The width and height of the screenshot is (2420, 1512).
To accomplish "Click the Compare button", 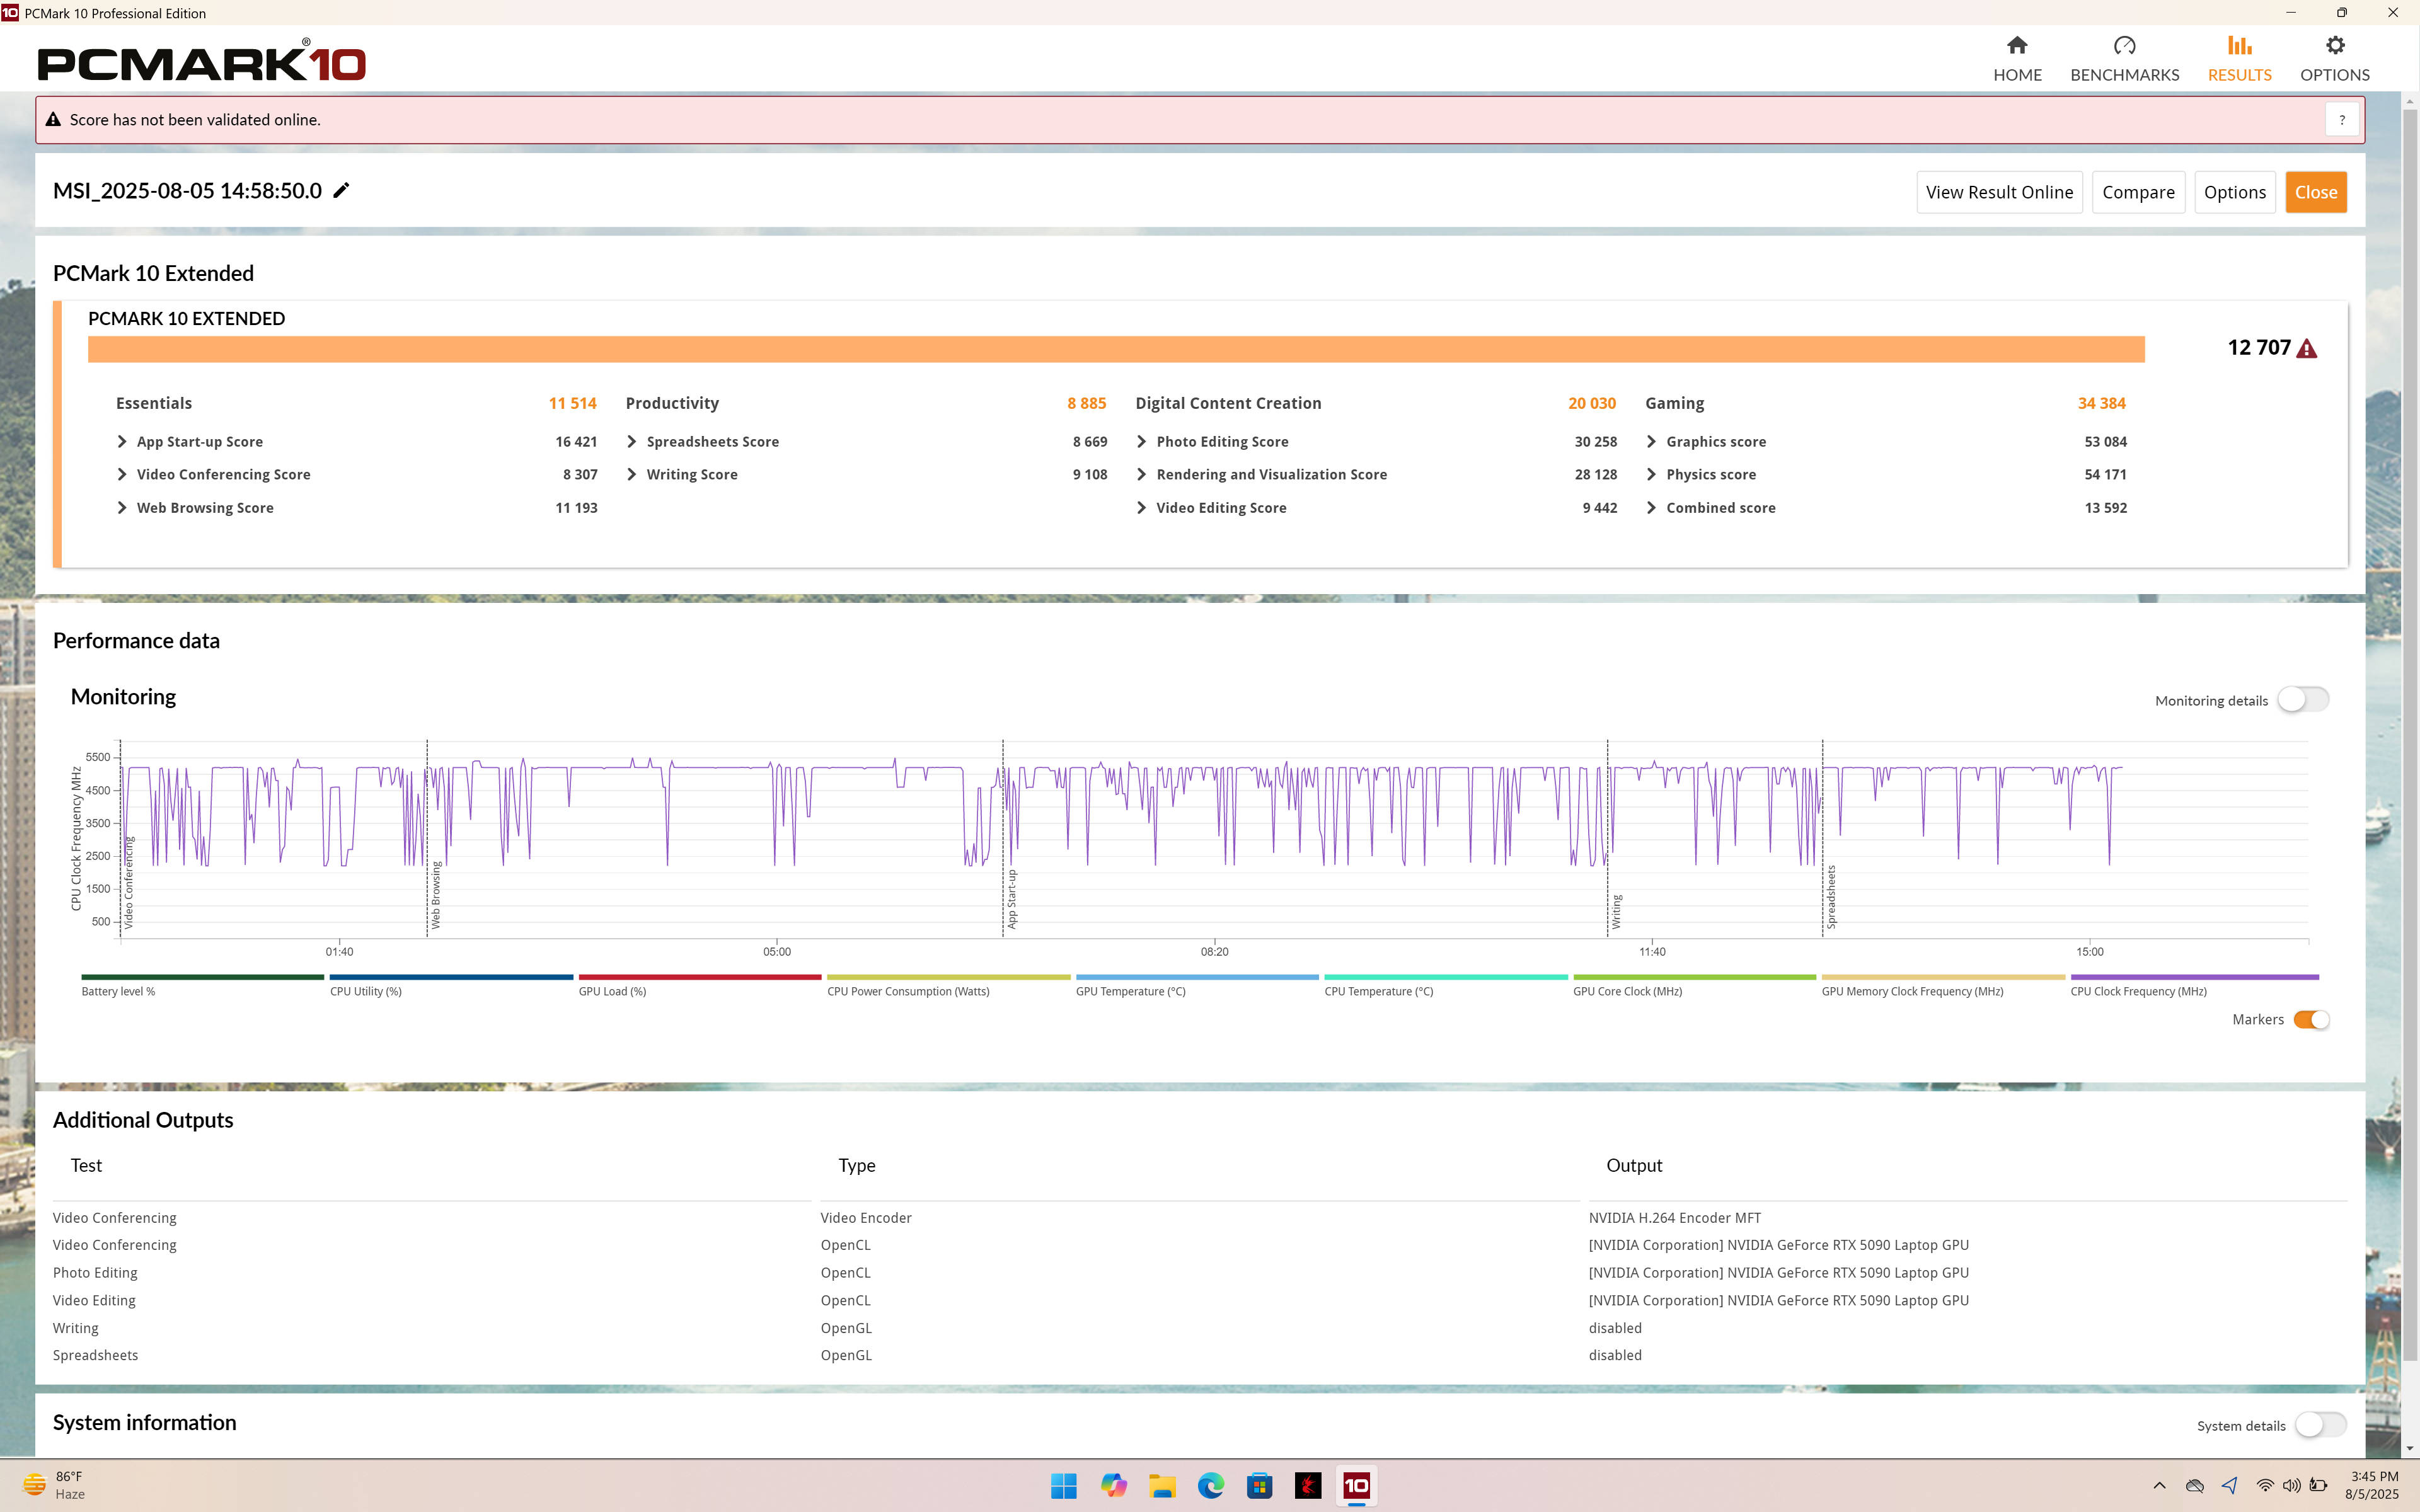I will tap(2138, 192).
